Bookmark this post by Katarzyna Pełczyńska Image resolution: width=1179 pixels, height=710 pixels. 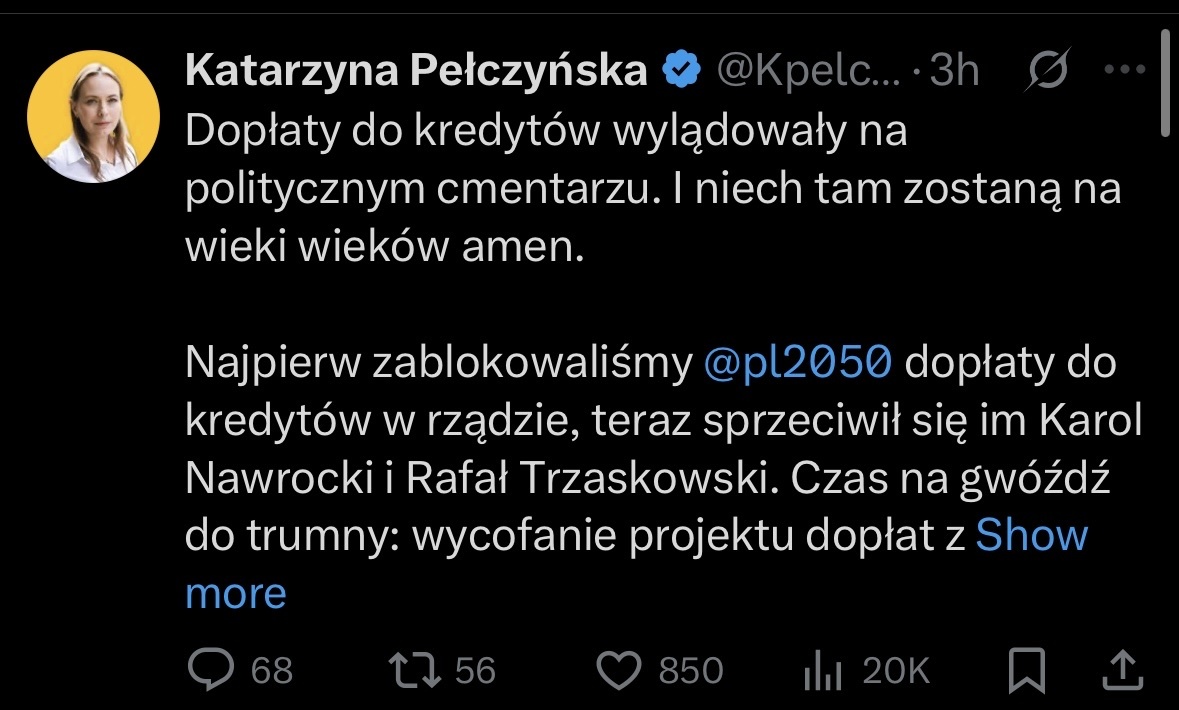click(x=1026, y=670)
